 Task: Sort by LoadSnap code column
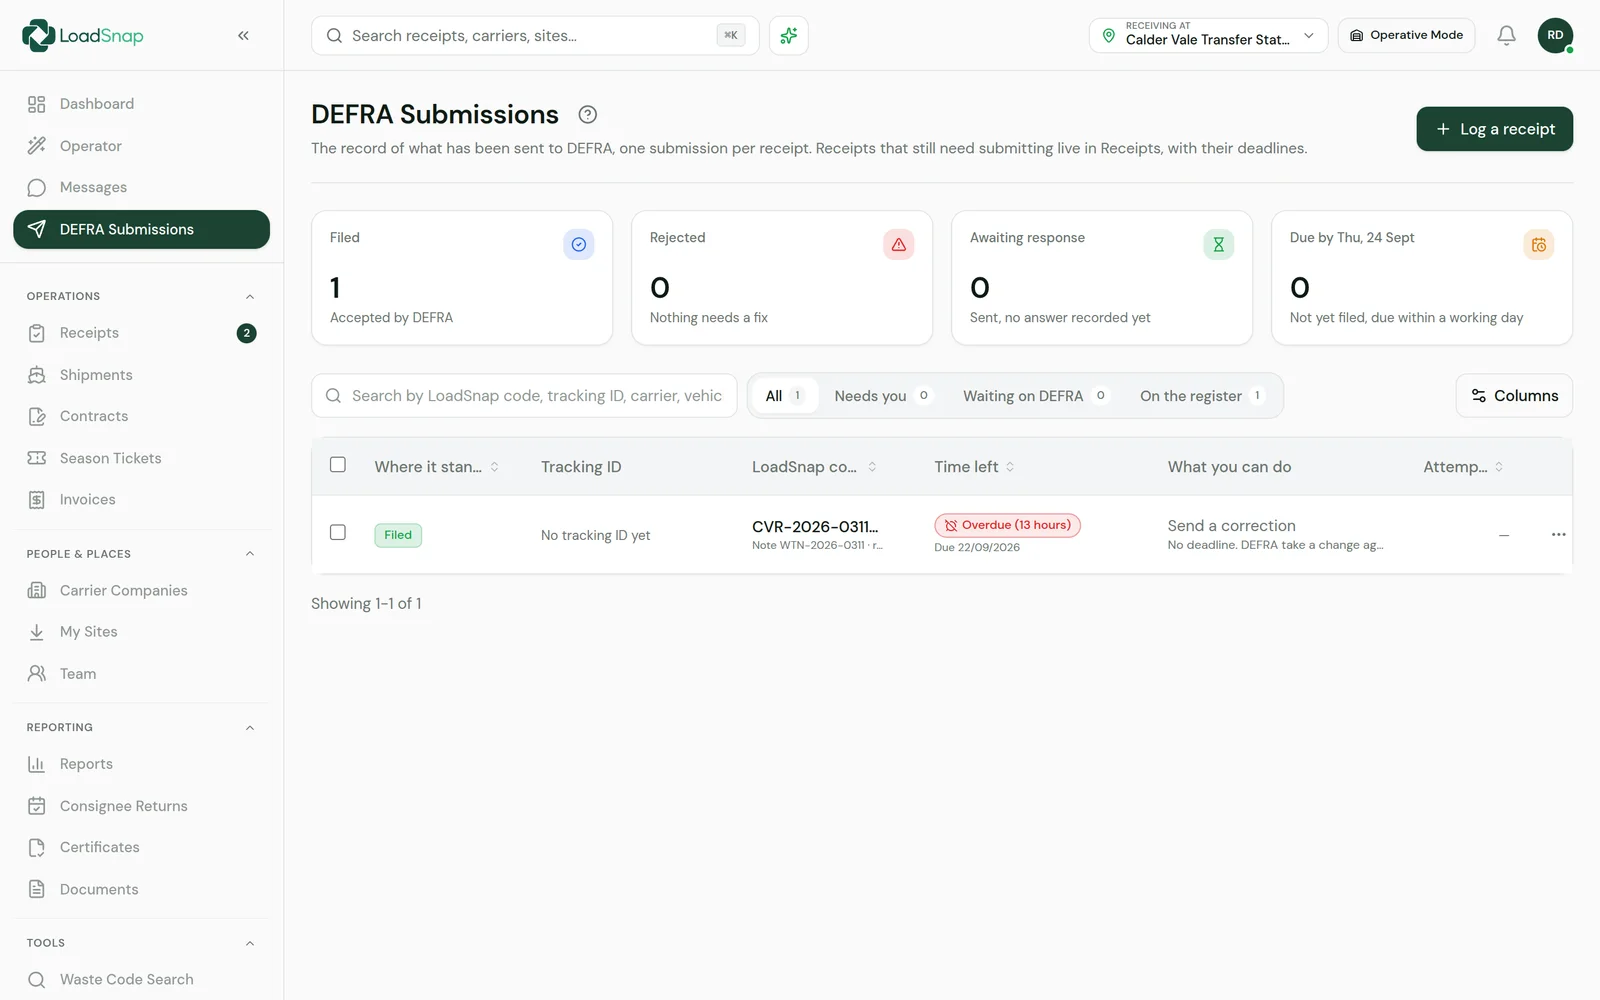click(x=814, y=467)
